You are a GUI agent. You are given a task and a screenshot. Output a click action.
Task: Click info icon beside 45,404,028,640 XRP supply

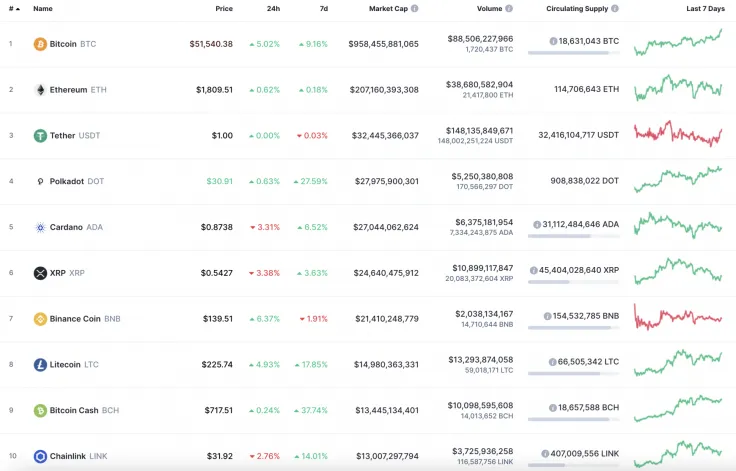tap(534, 270)
